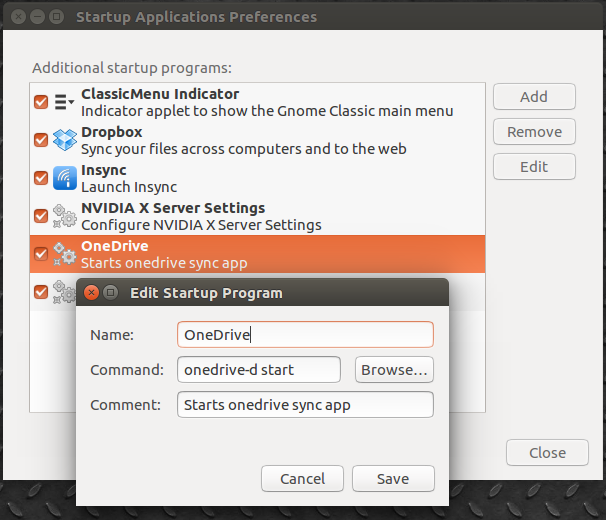
Task: Uncheck the OneDrive startup checkbox
Action: pos(41,254)
